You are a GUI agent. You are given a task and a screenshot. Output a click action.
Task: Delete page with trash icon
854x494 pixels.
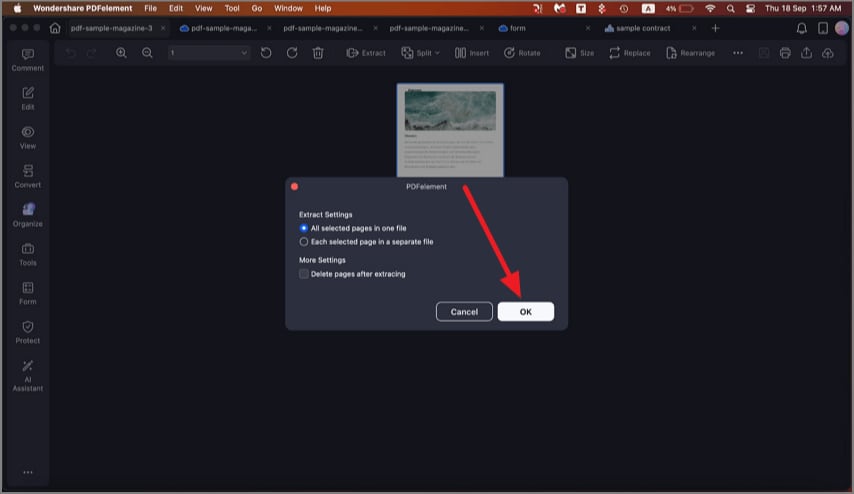(318, 53)
